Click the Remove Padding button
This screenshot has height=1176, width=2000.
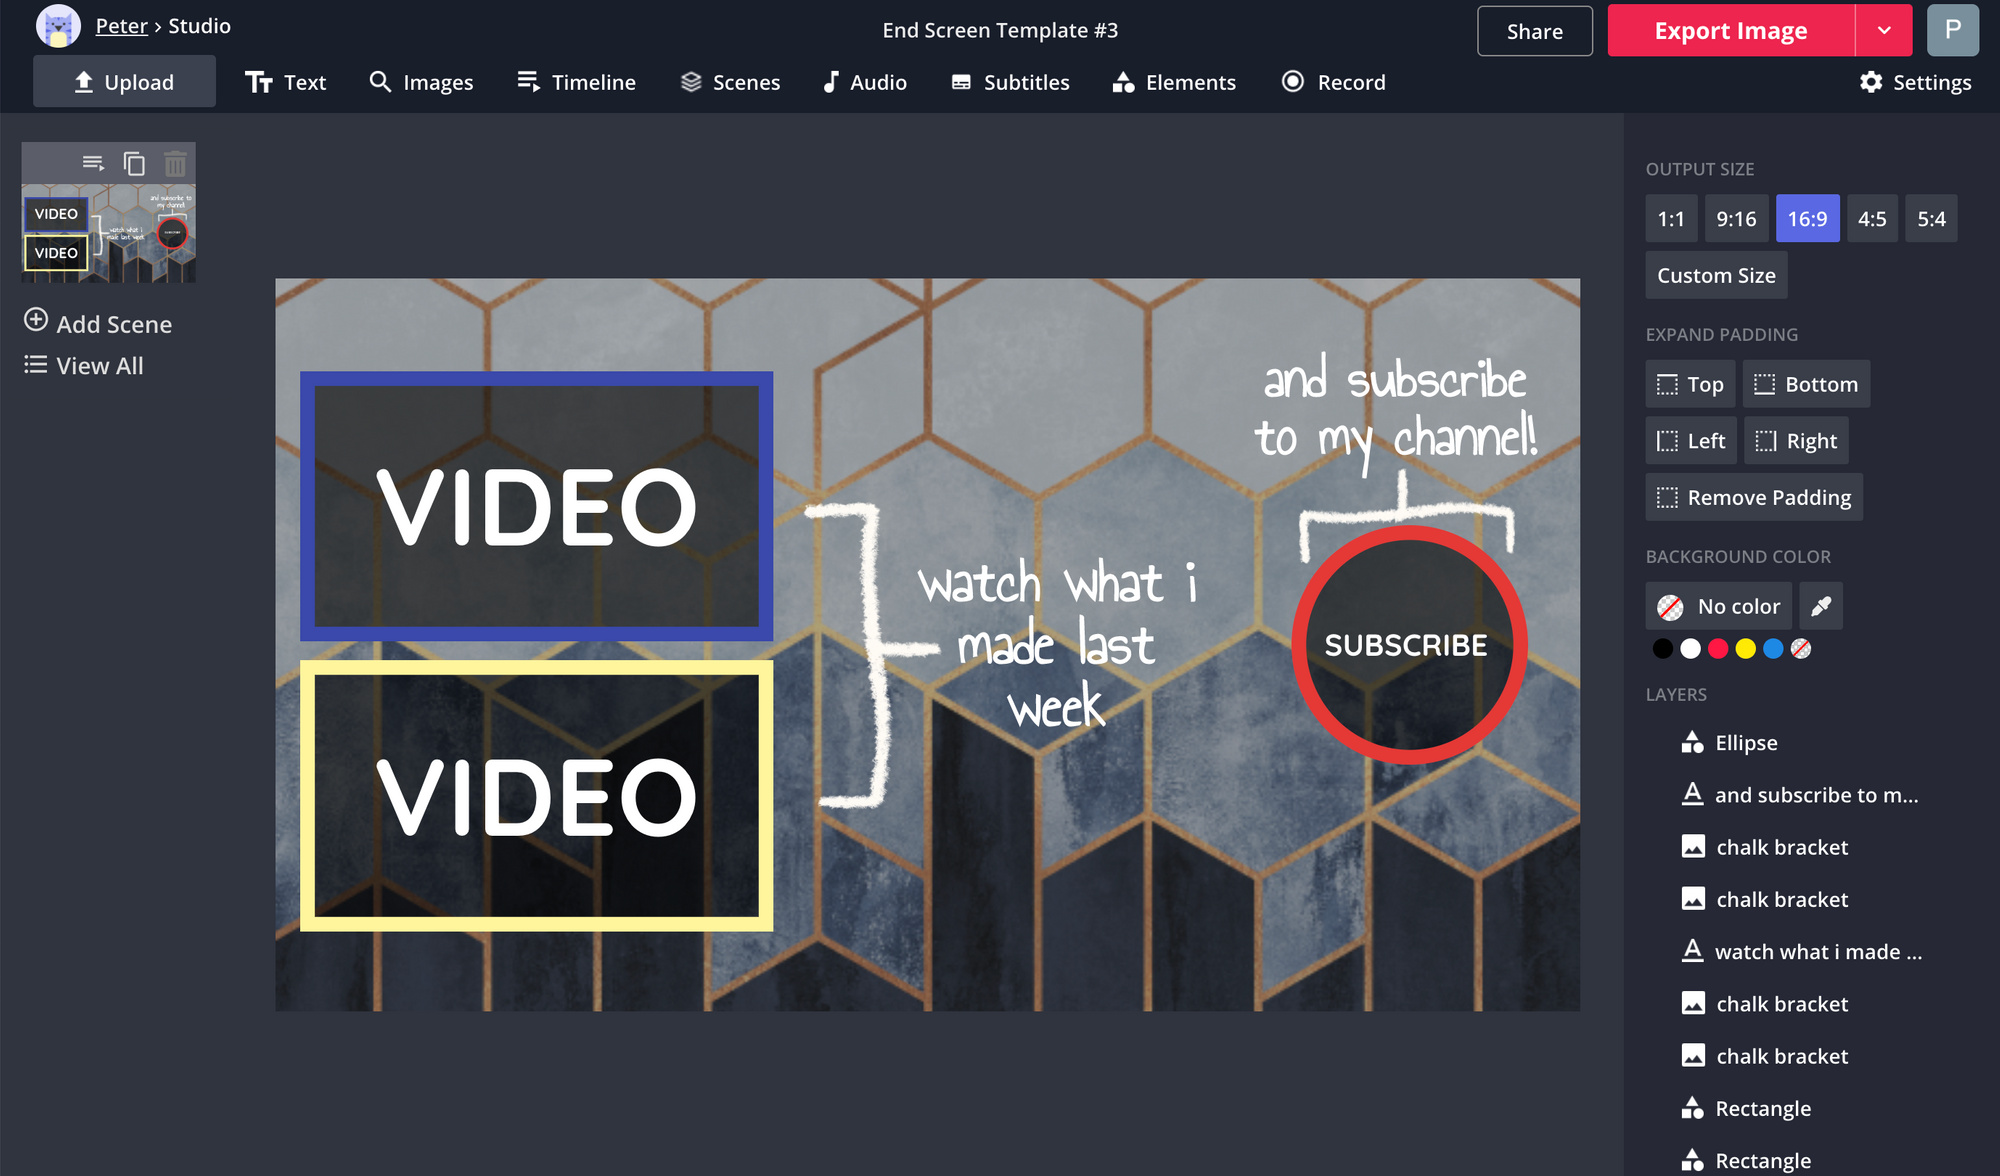(x=1754, y=497)
